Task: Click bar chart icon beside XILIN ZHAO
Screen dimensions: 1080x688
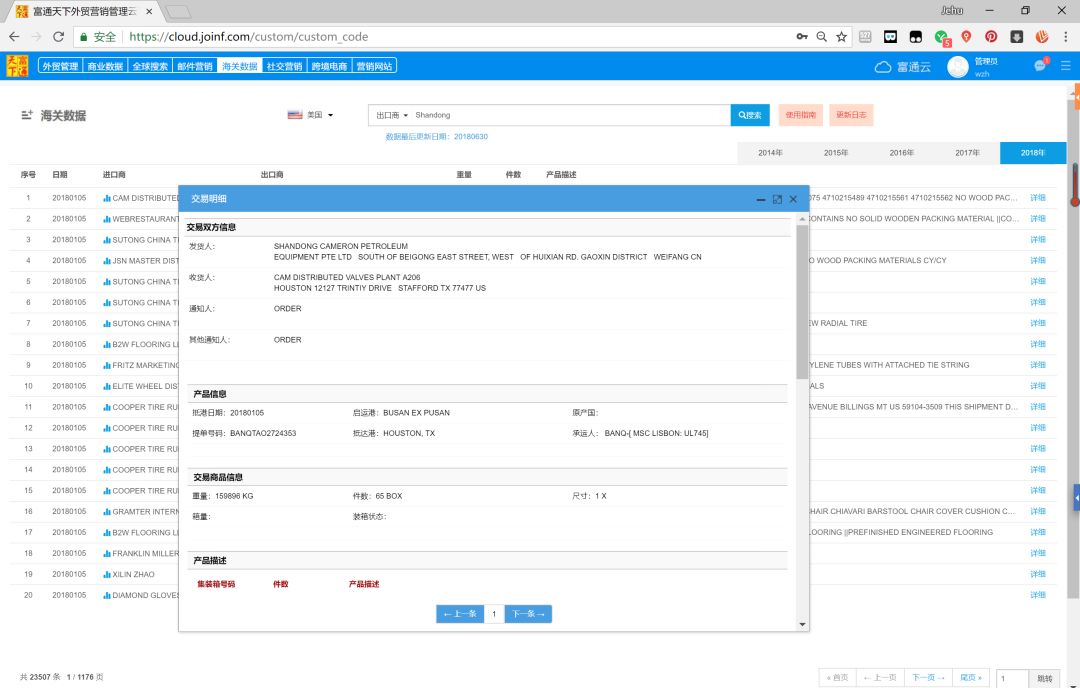Action: point(107,574)
